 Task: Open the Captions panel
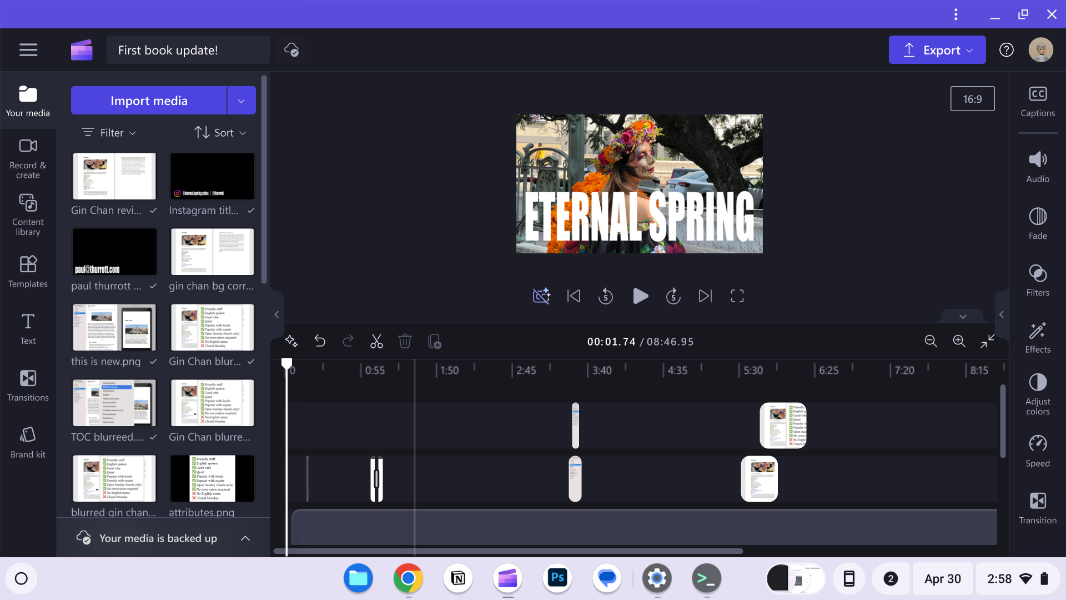point(1037,100)
